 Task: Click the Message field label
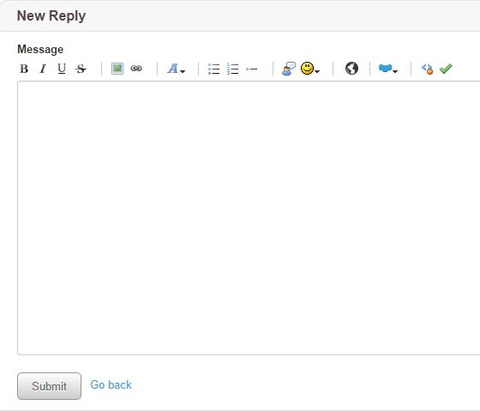pyautogui.click(x=40, y=49)
